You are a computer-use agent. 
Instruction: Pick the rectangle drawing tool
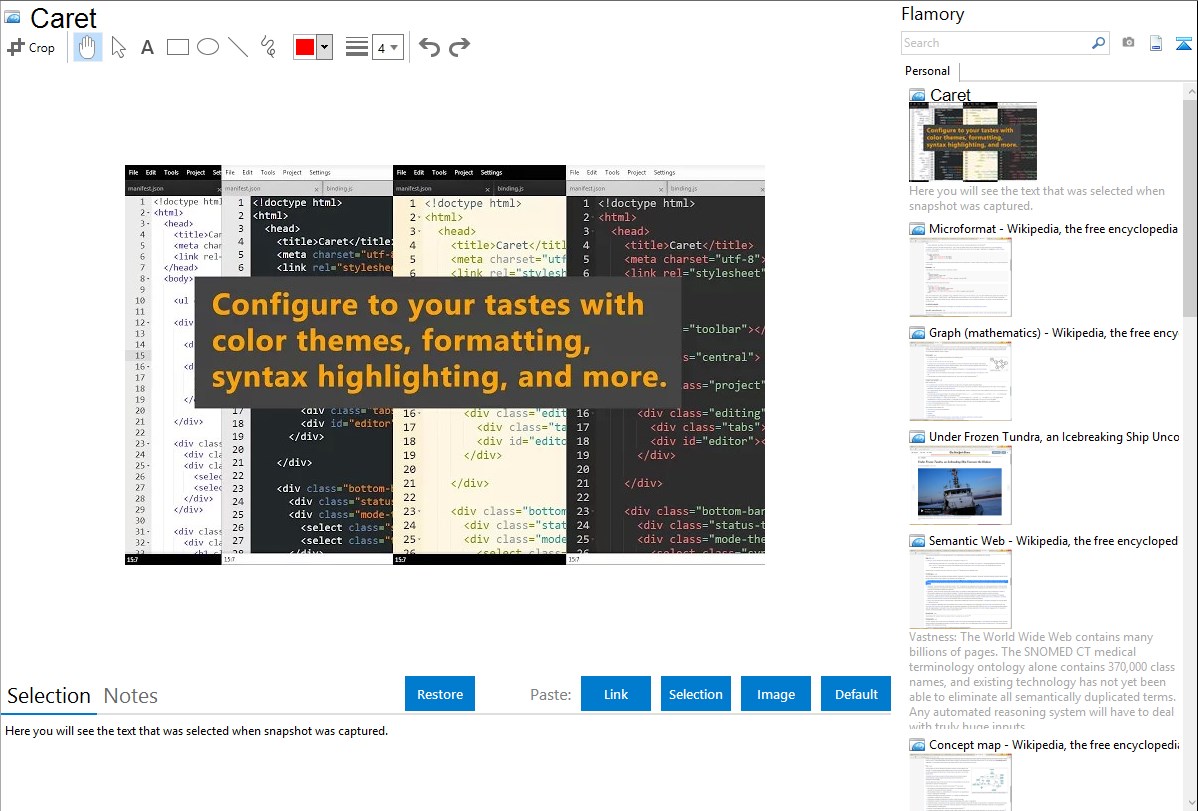click(x=177, y=47)
